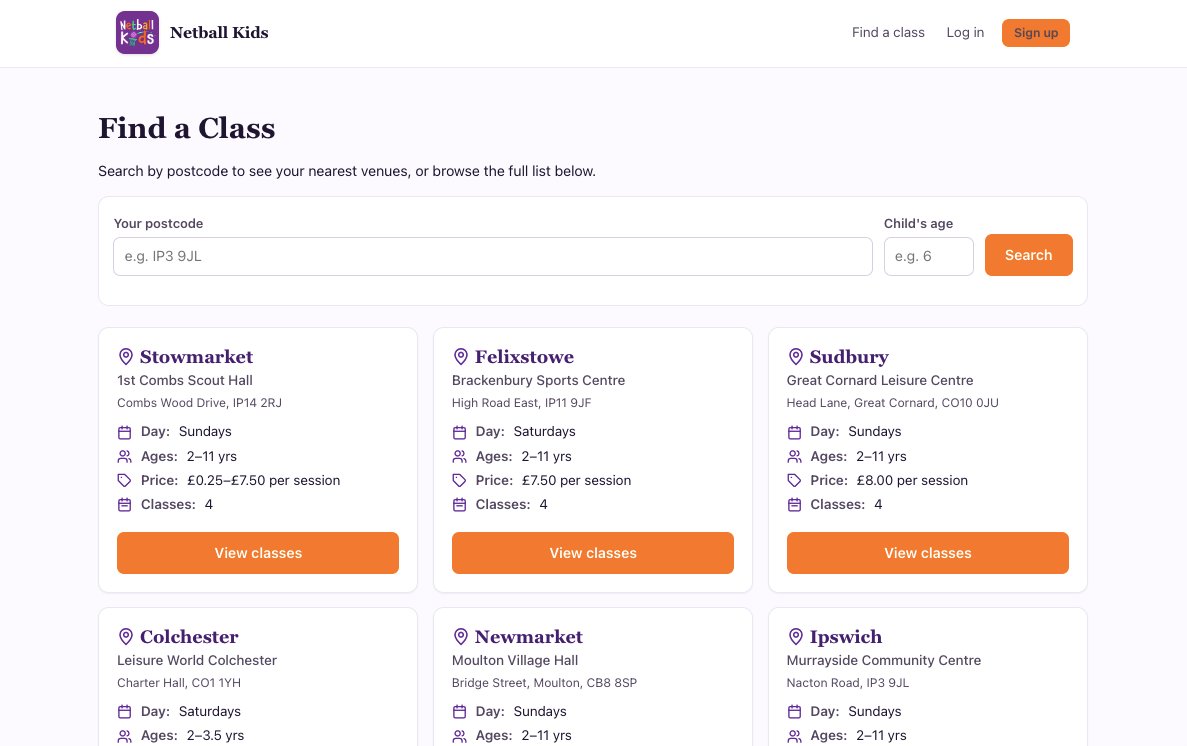Click the text 1st Combs Scout Hall
Viewport: 1187px width, 746px height.
tap(185, 380)
